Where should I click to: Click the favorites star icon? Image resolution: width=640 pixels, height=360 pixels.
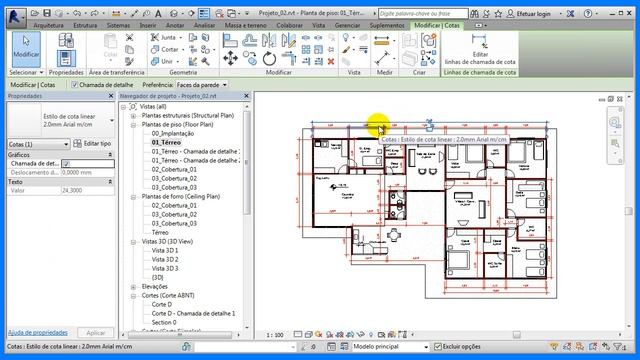tap(498, 13)
